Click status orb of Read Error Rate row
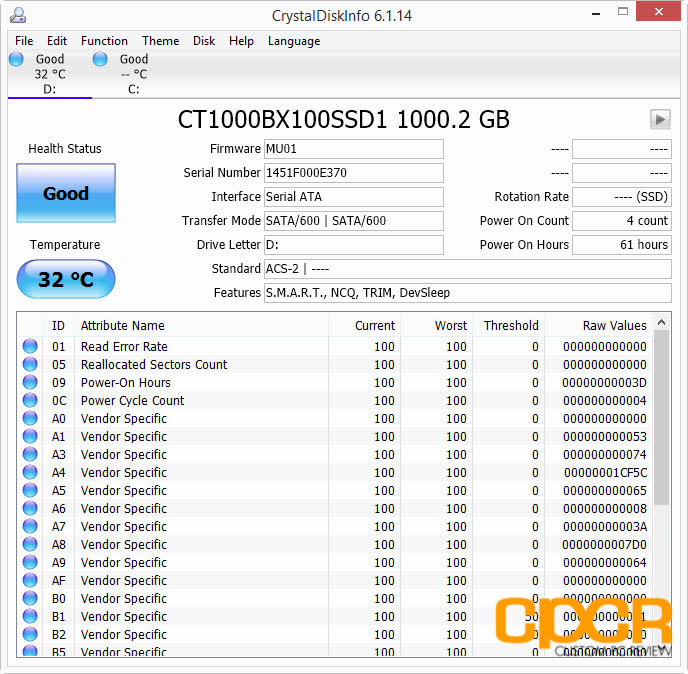The width and height of the screenshot is (688, 674). 30,346
